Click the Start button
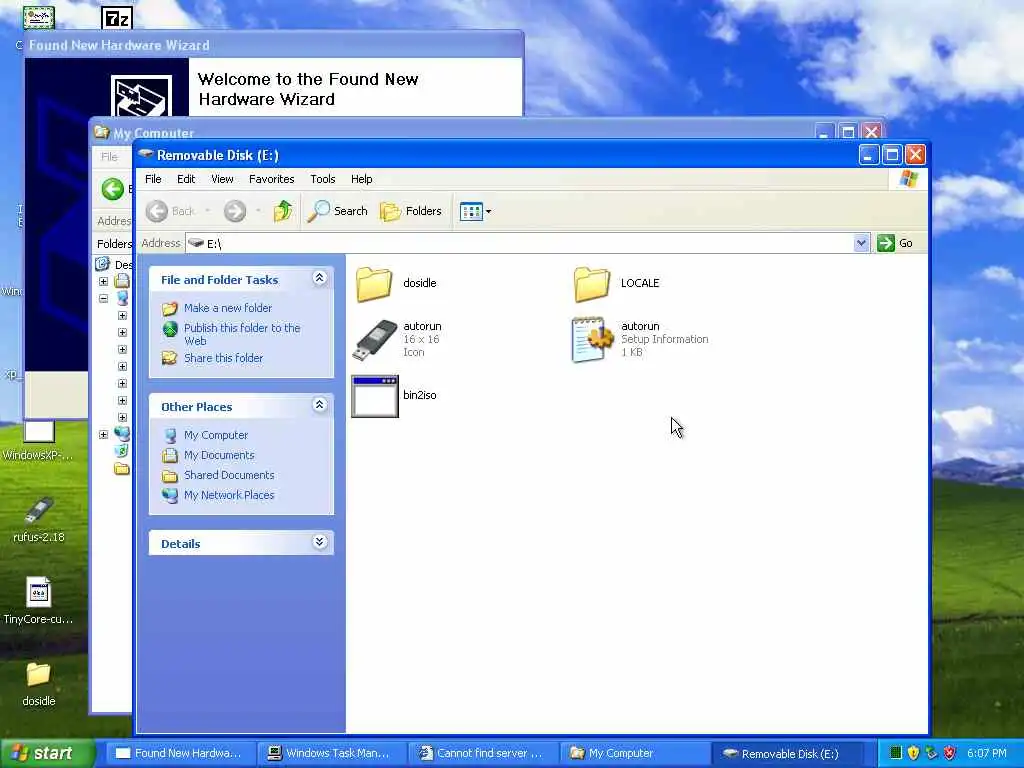The image size is (1024, 768). (x=46, y=753)
